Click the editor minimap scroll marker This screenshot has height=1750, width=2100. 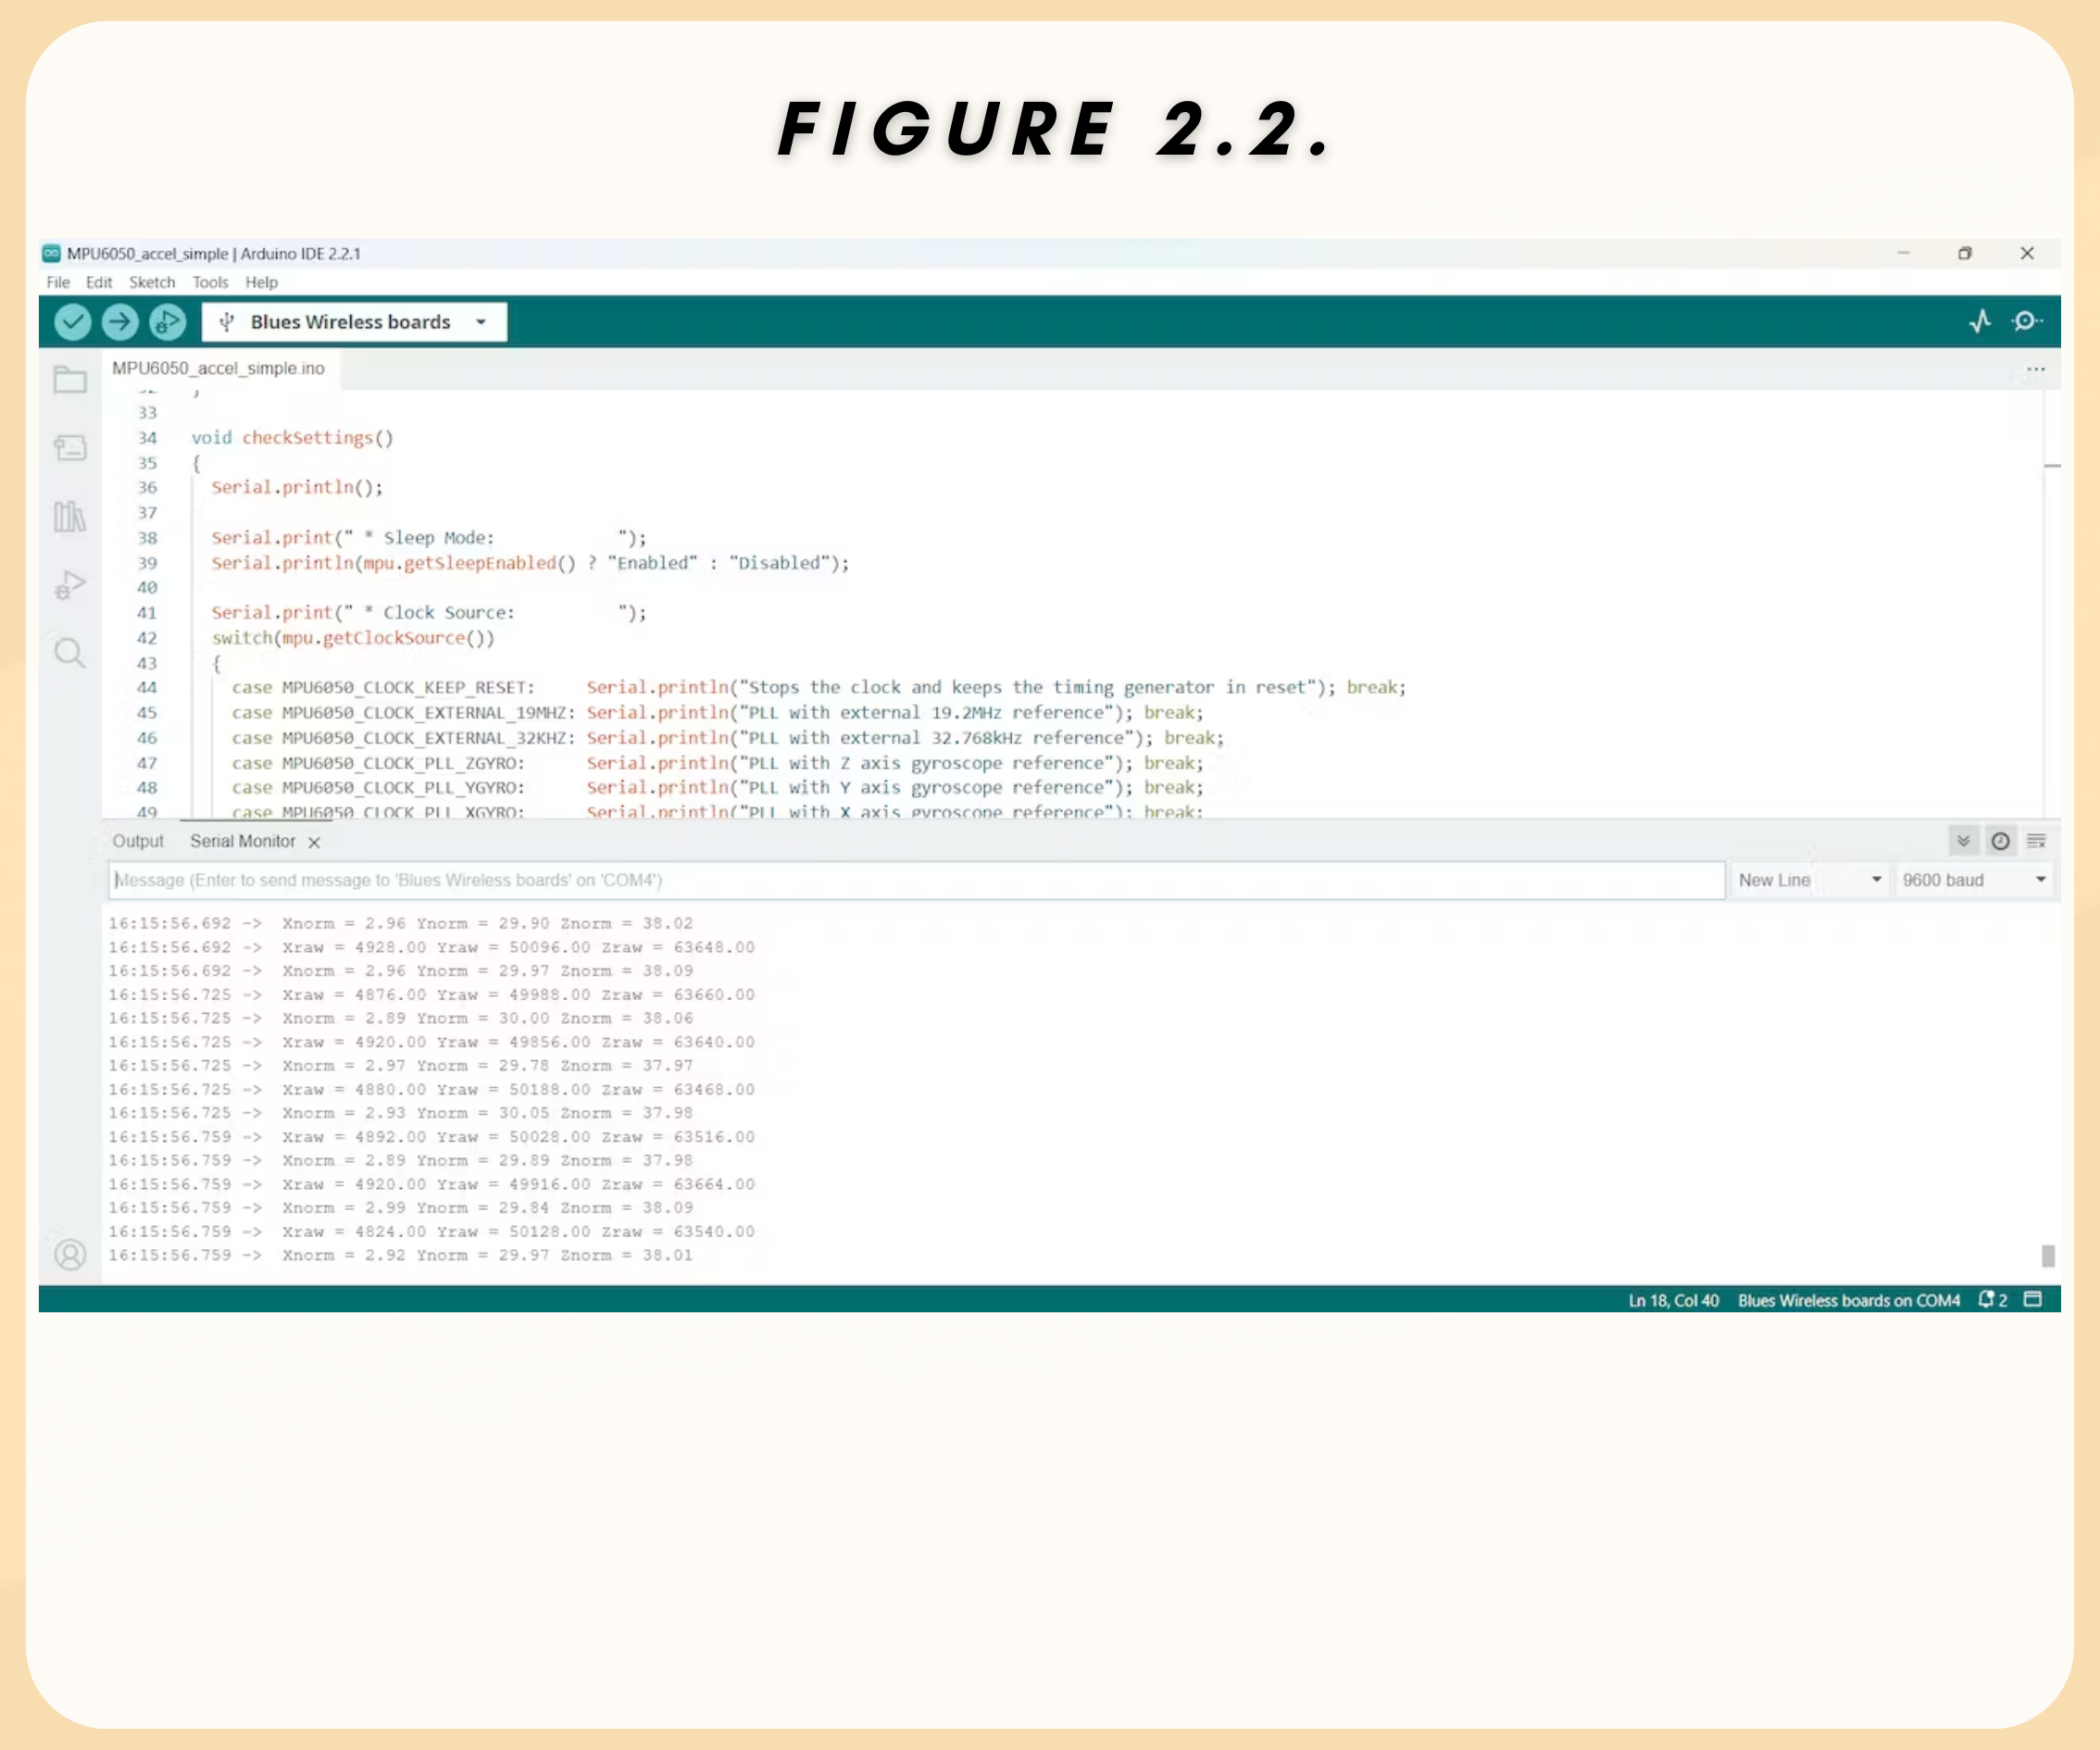(2052, 466)
